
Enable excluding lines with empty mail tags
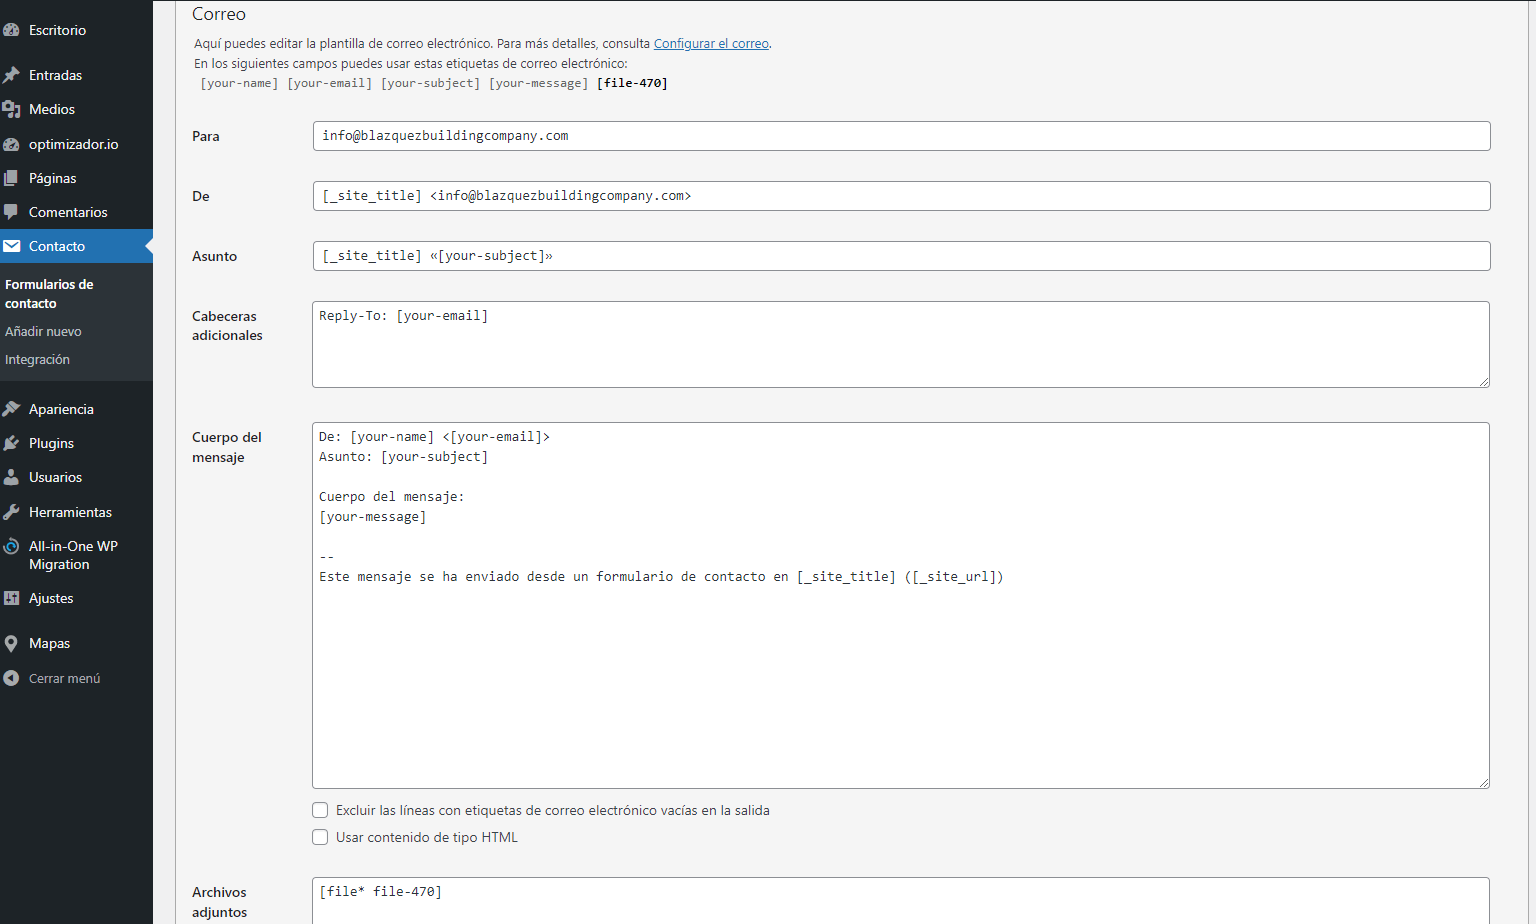[320, 810]
